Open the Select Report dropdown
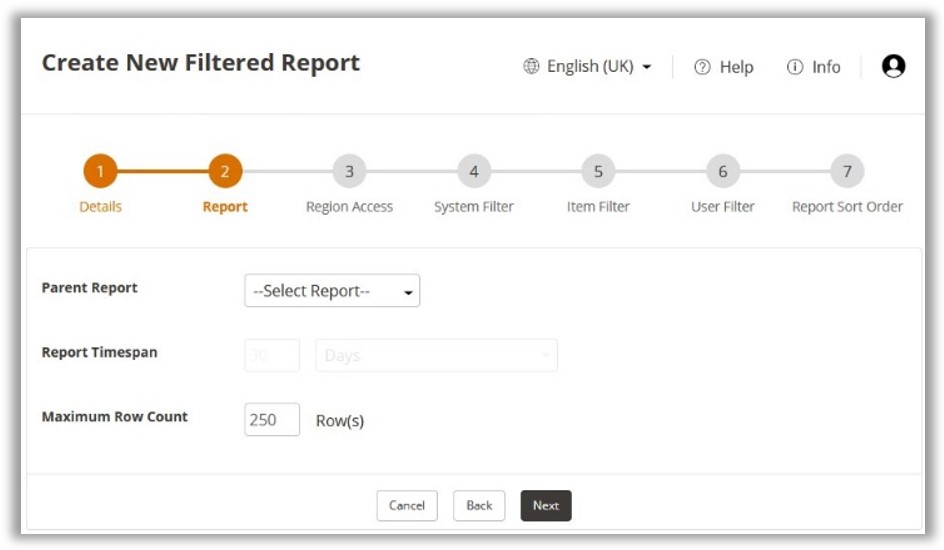 click(332, 291)
